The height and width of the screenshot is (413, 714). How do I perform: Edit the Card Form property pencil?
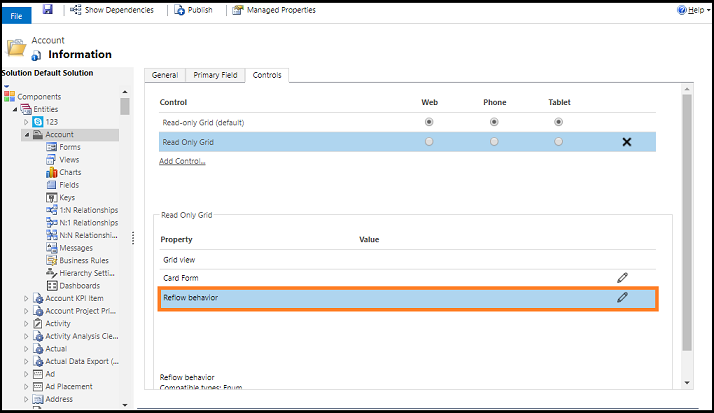point(622,276)
